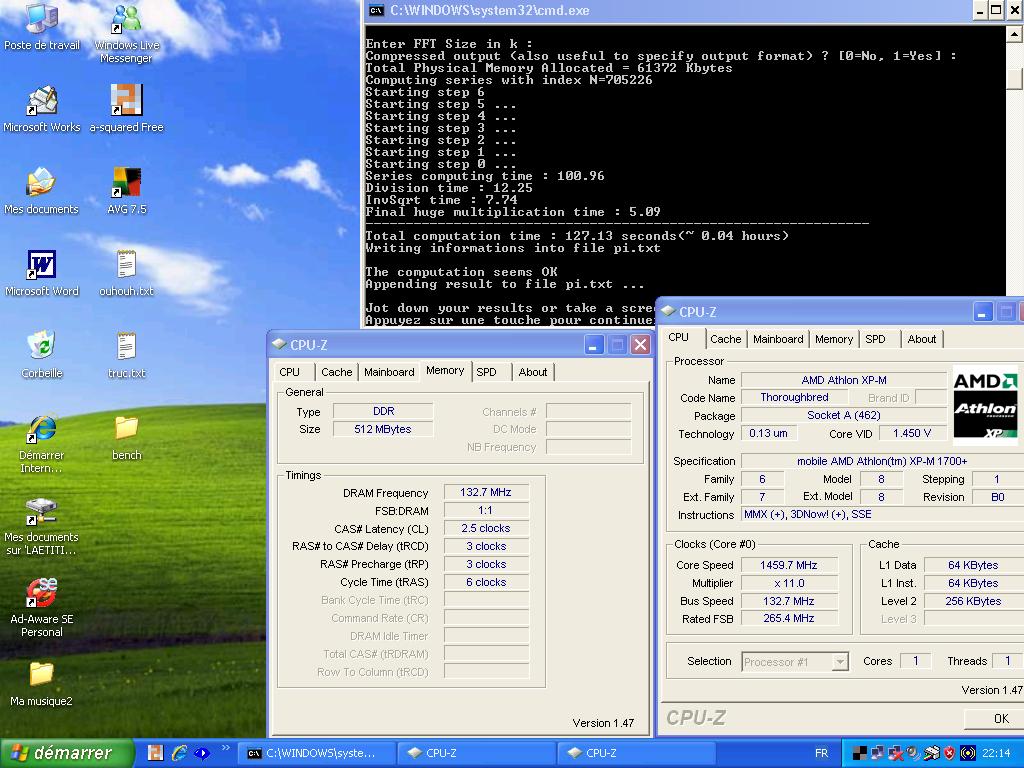Select ouhouh.txt file icon
Image resolution: width=1024 pixels, height=768 pixels.
click(x=127, y=273)
